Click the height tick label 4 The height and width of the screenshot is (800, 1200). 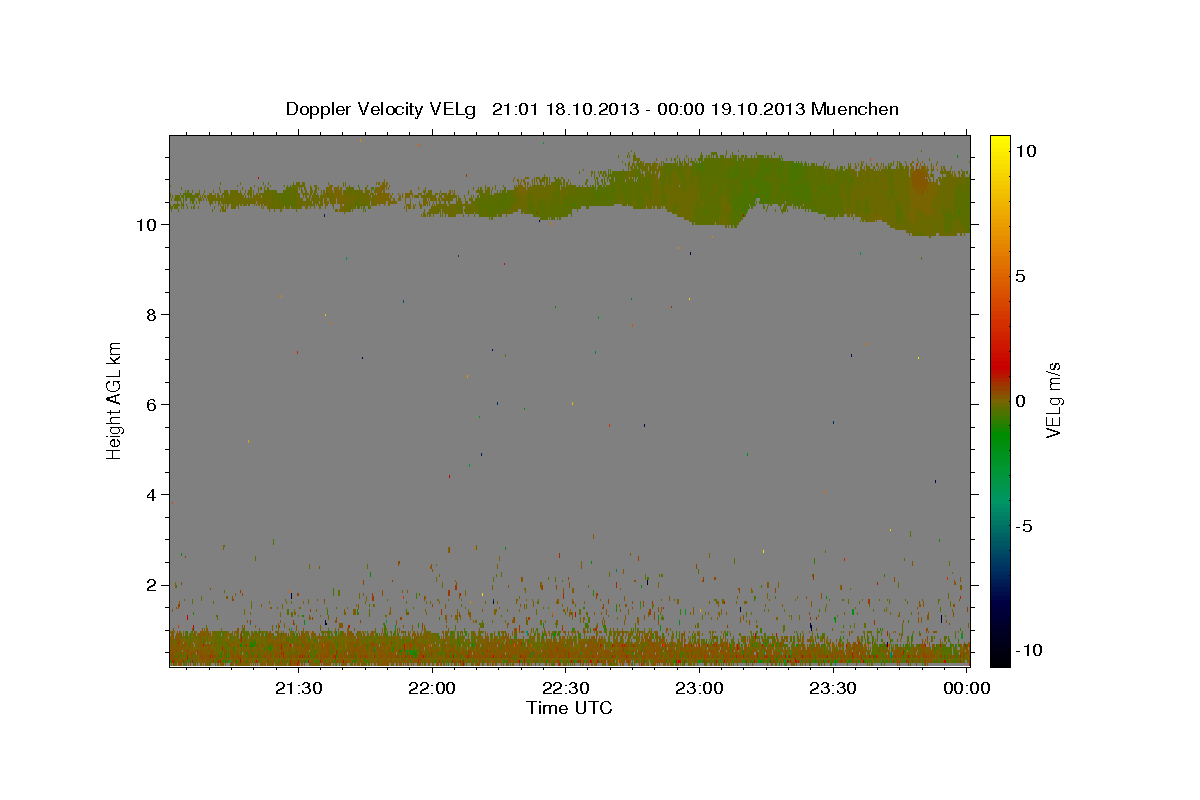coord(152,495)
